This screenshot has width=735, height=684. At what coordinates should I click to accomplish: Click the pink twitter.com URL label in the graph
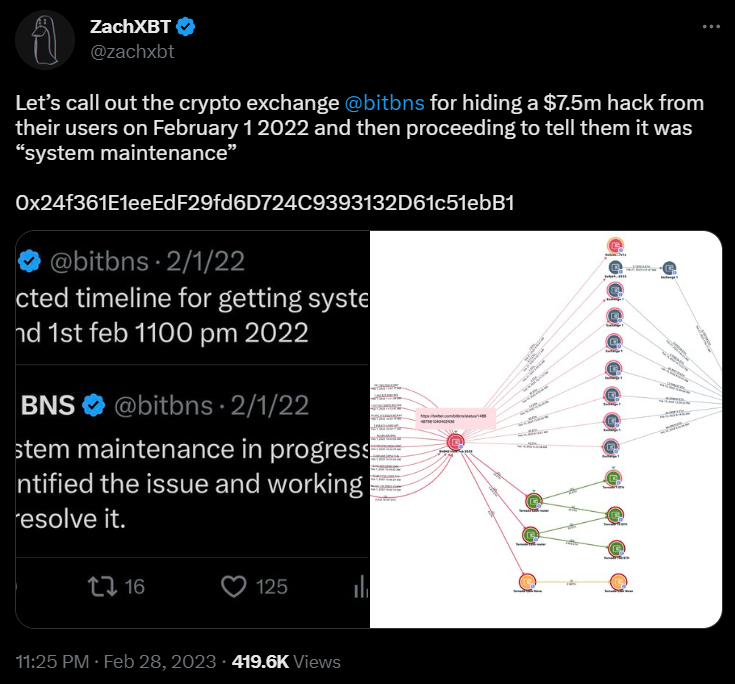point(456,418)
